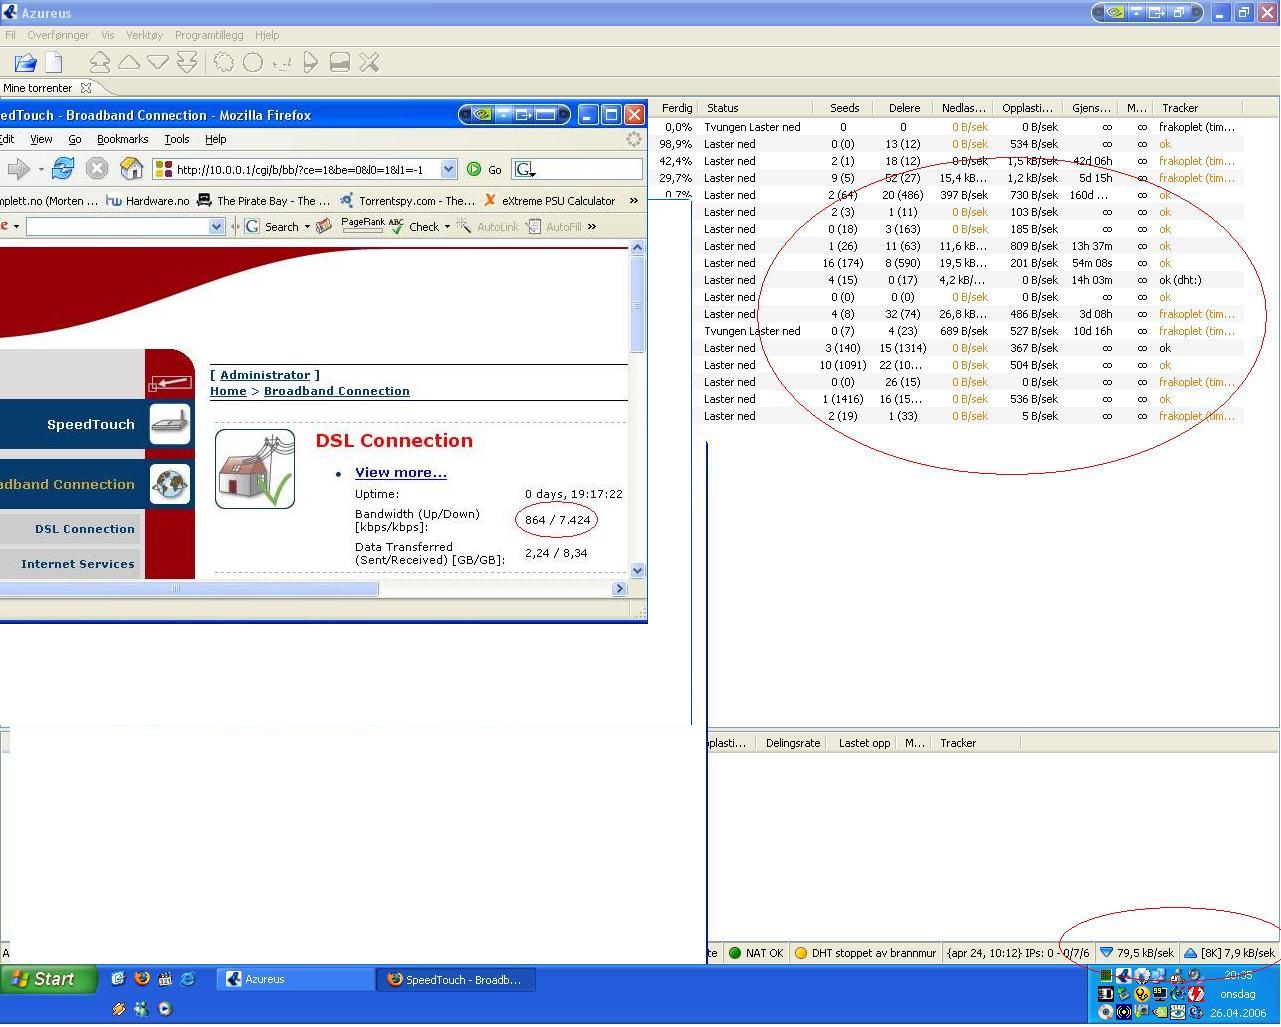Open eXtreme PSU Calculator bookmark
This screenshot has height=1027, width=1281.
pos(549,200)
